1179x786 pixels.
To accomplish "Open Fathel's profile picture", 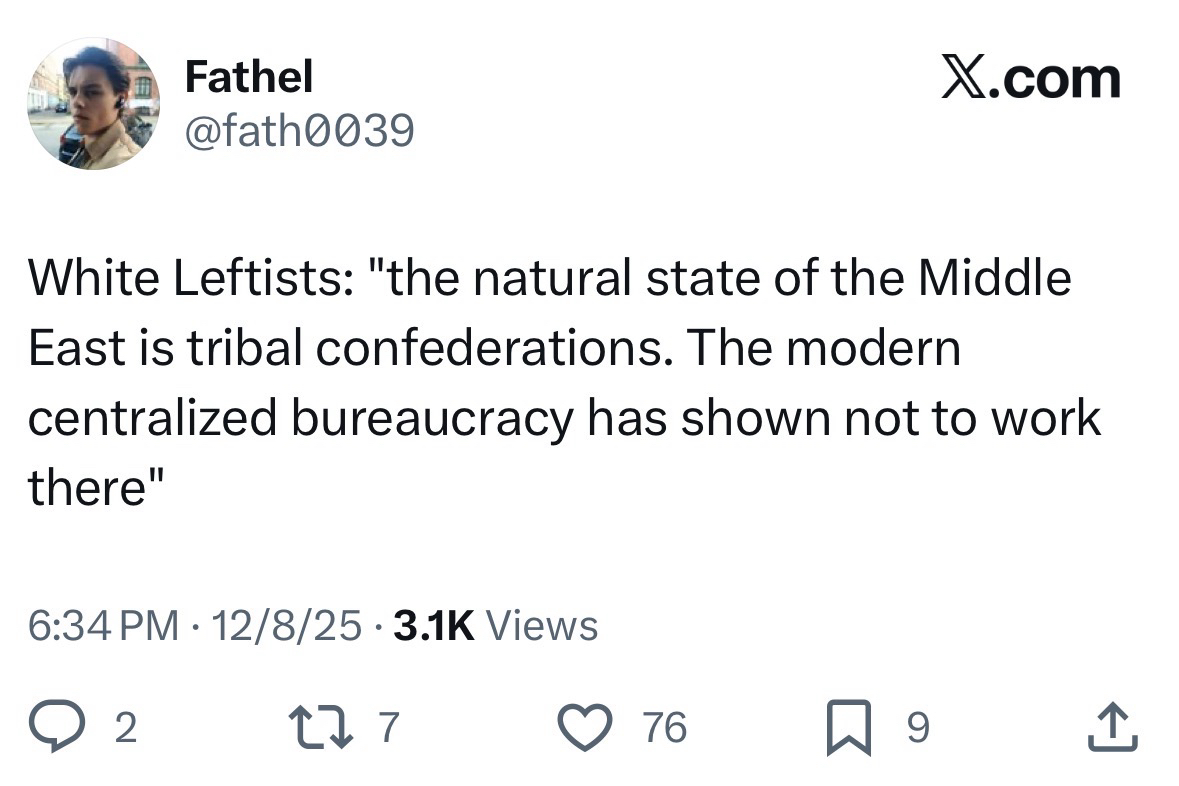I will pyautogui.click(x=93, y=103).
